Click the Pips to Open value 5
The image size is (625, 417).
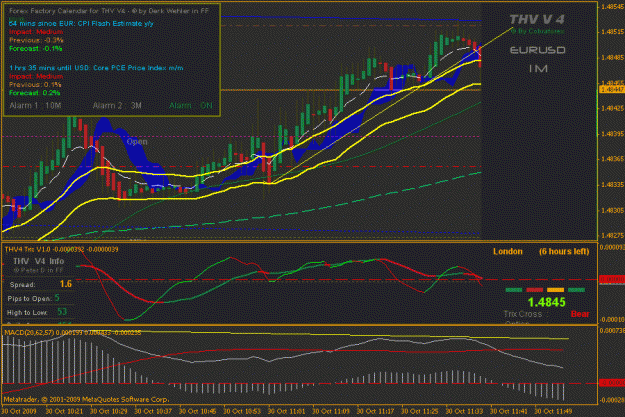(57, 298)
